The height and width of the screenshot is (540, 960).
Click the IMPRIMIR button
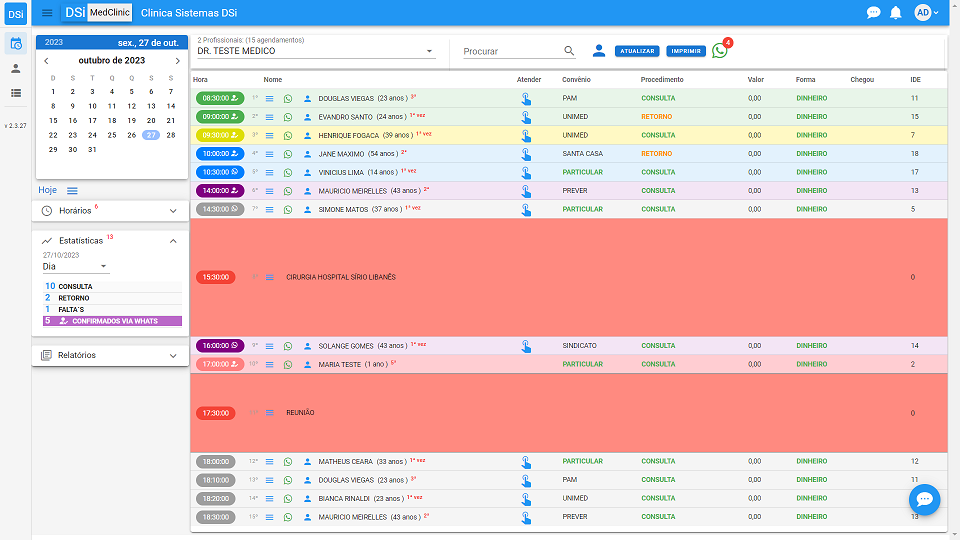click(686, 51)
